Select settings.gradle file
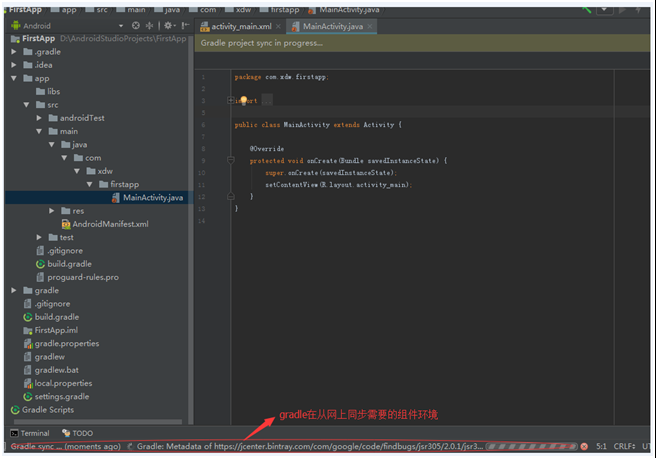The image size is (656, 458). coord(56,397)
